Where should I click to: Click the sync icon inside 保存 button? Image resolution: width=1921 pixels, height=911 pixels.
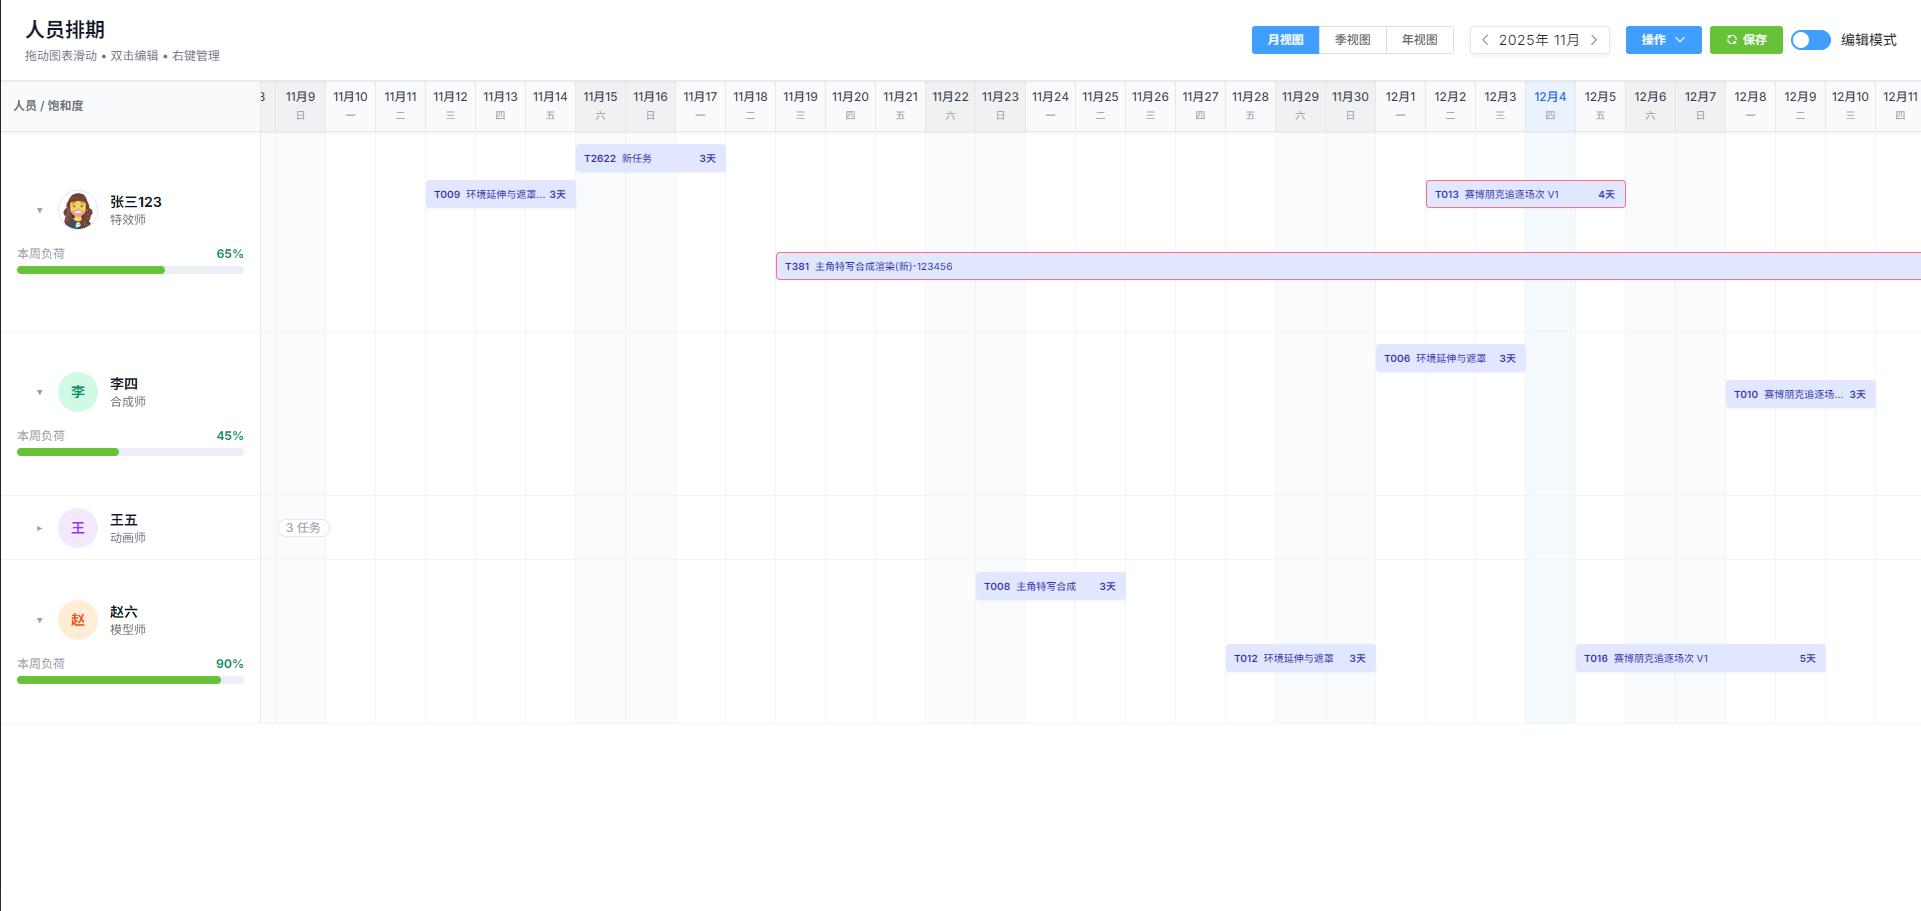click(1731, 39)
